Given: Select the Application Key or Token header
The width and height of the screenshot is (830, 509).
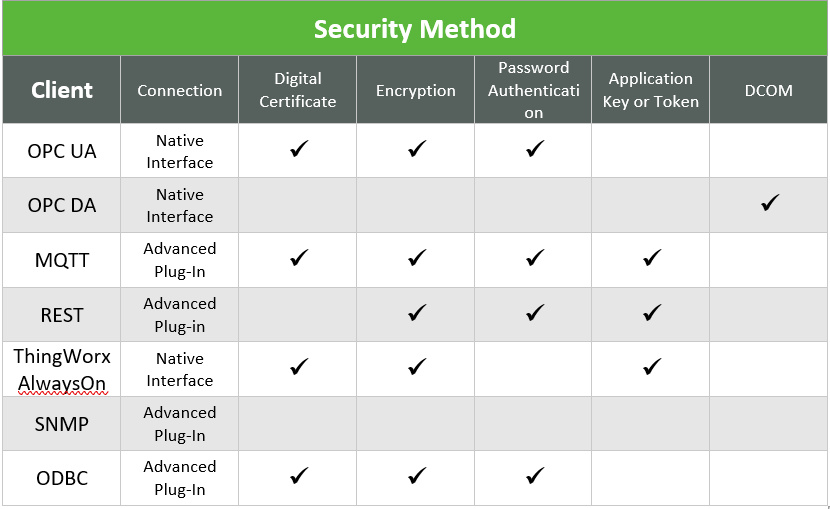Looking at the screenshot, I should pyautogui.click(x=651, y=90).
